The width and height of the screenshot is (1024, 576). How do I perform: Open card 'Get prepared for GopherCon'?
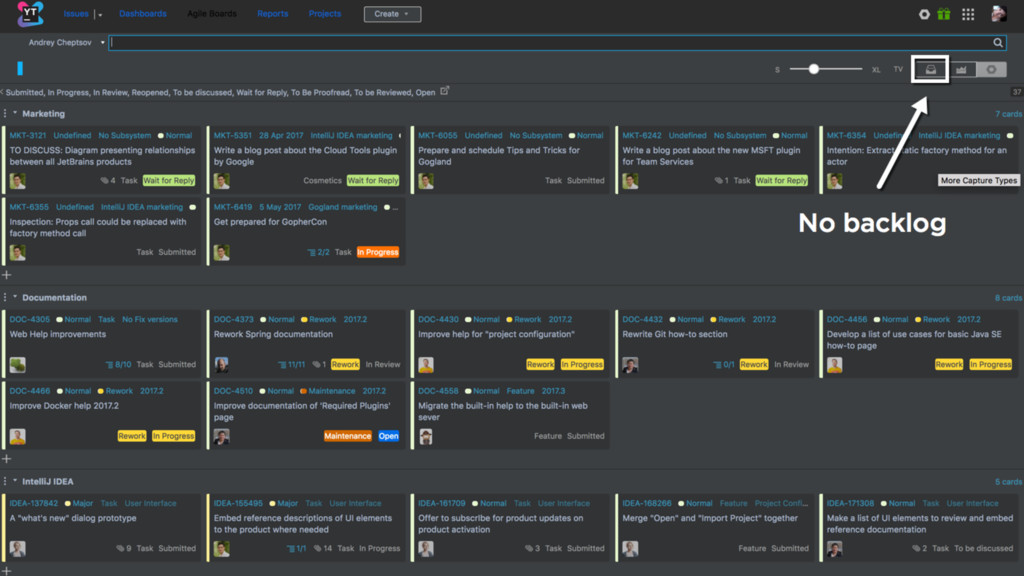[x=270, y=222]
